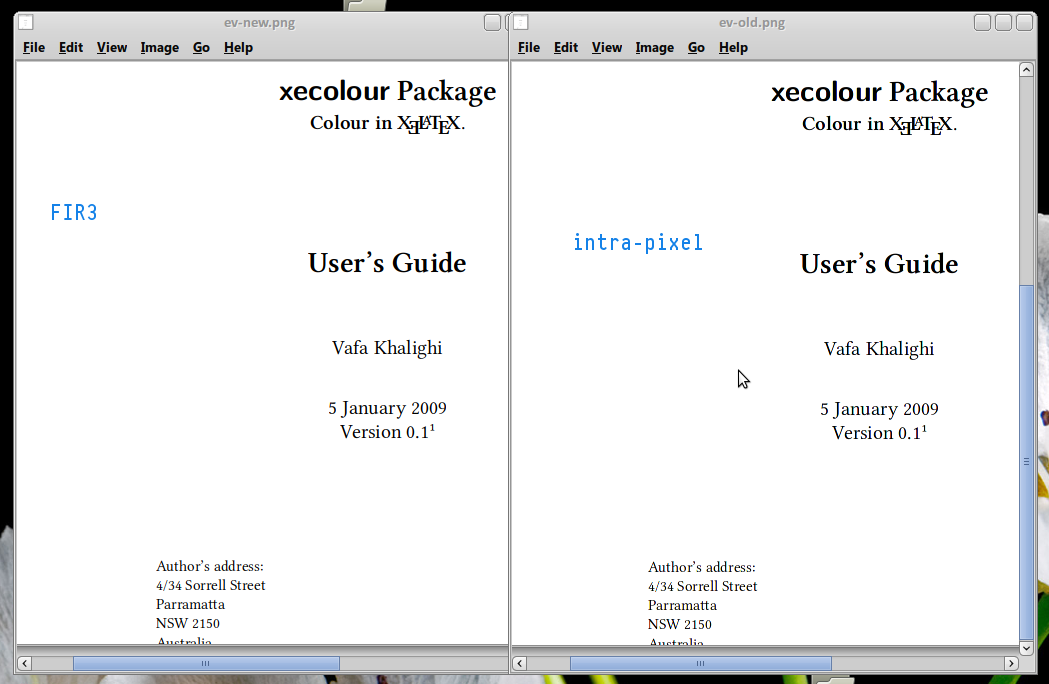1049x684 pixels.
Task: Open View menu in ev-new.png window
Action: (112, 47)
